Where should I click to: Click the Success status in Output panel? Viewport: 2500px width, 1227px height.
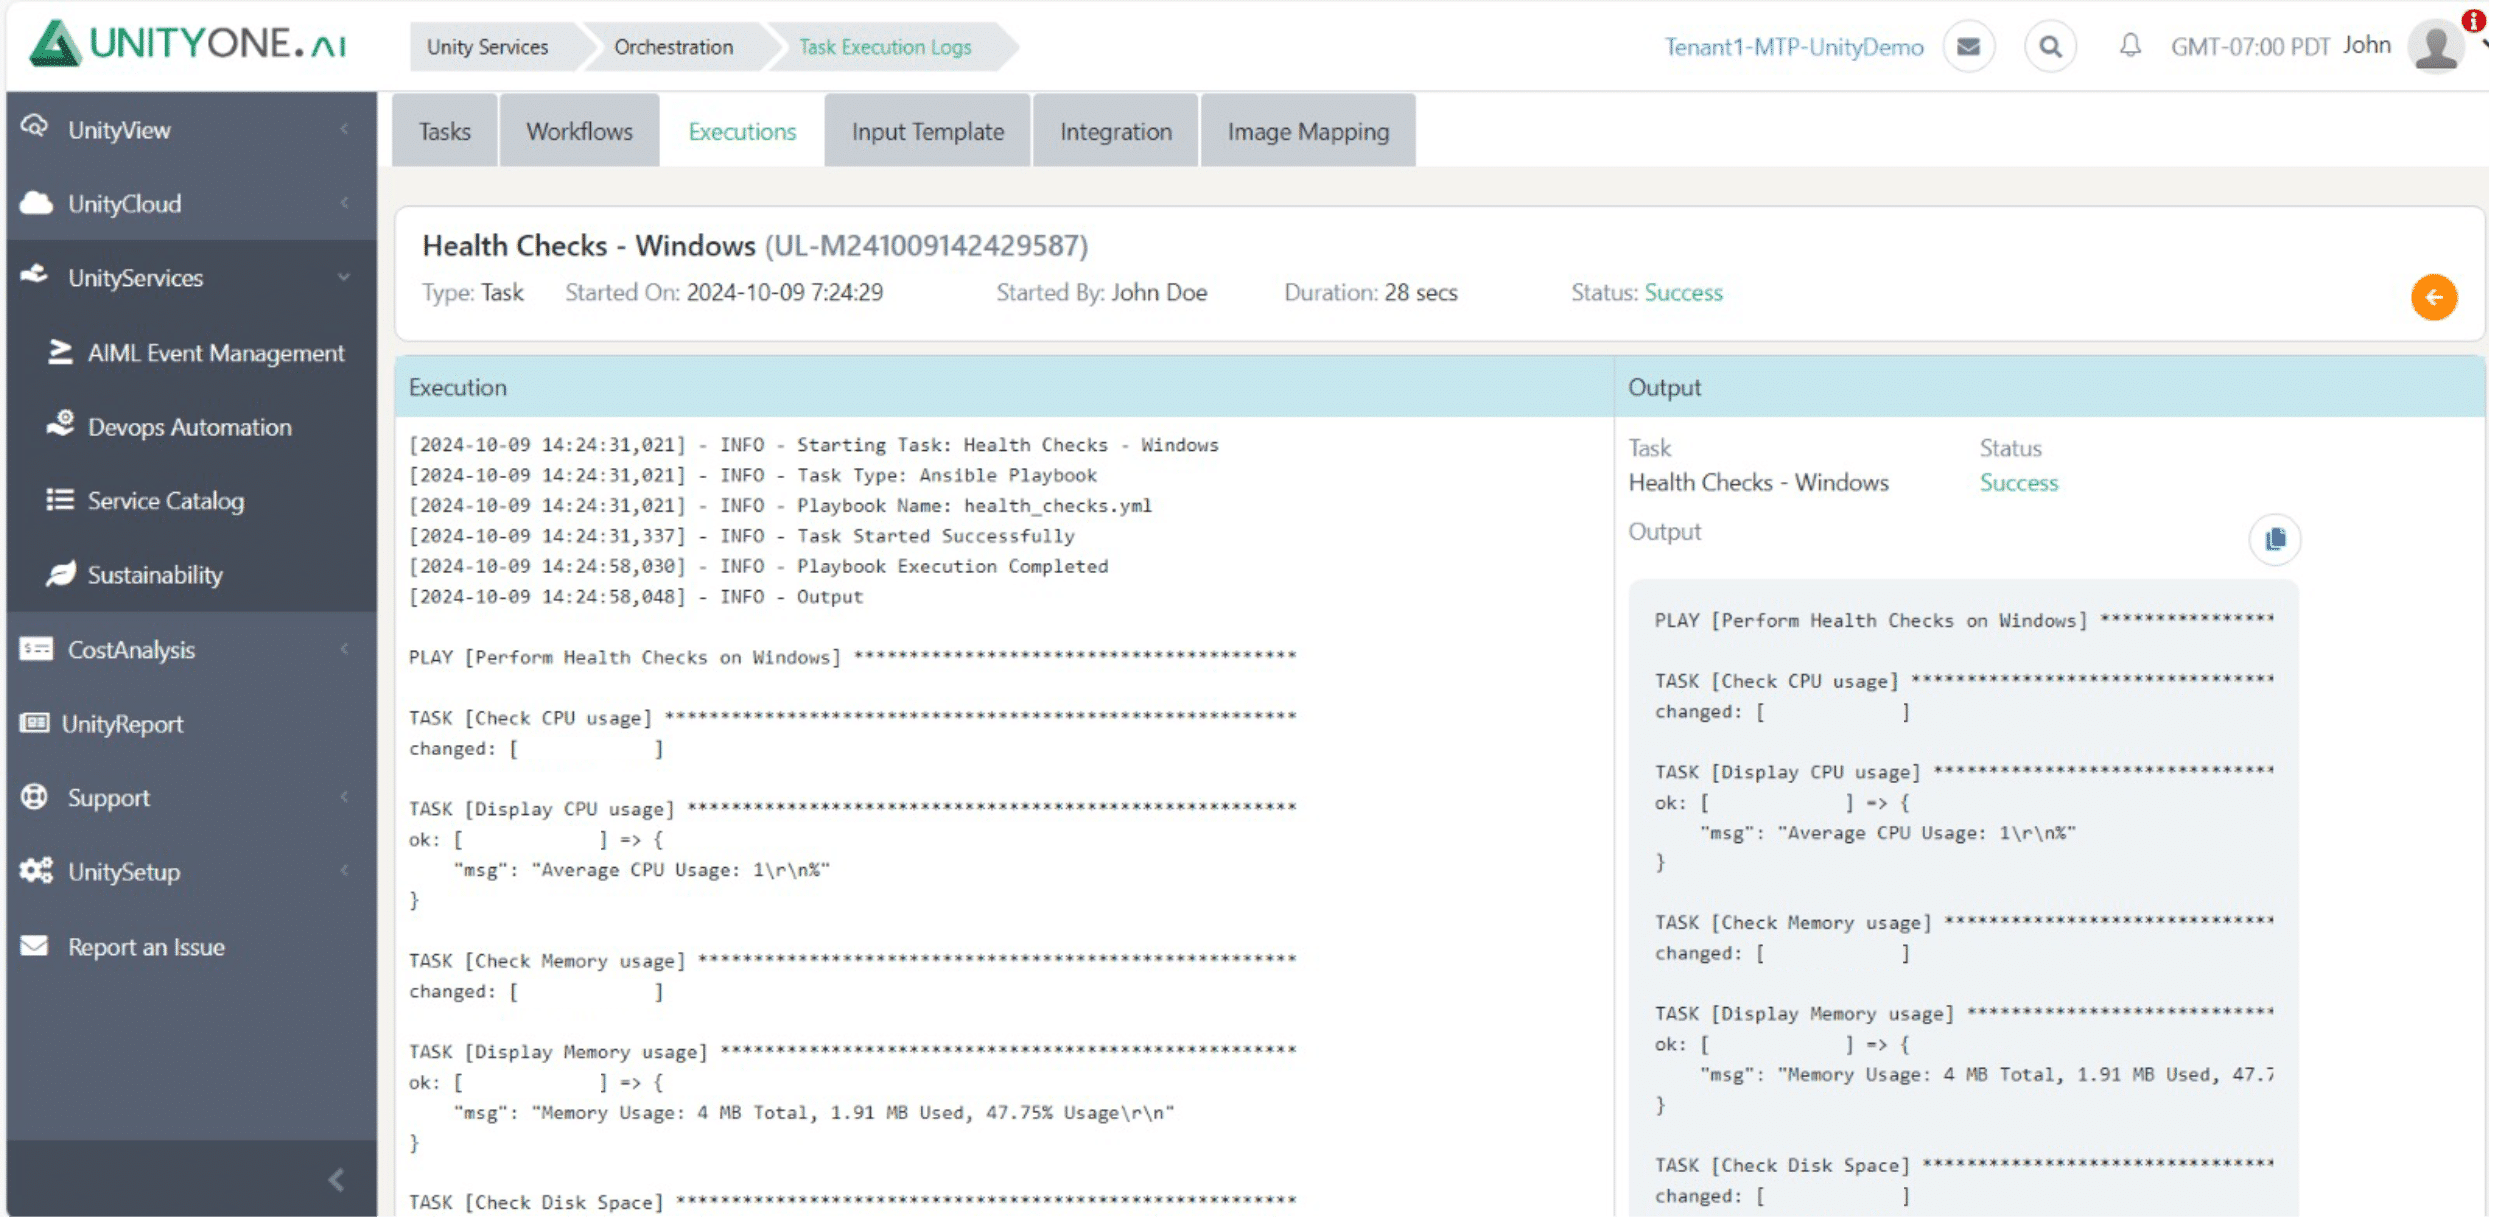pos(2019,483)
